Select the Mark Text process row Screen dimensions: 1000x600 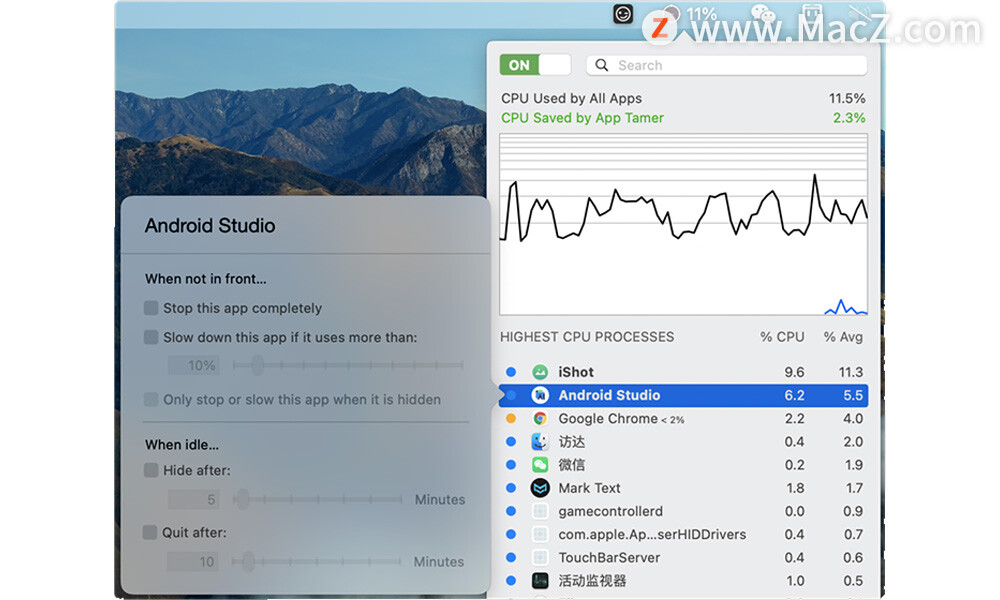point(683,488)
